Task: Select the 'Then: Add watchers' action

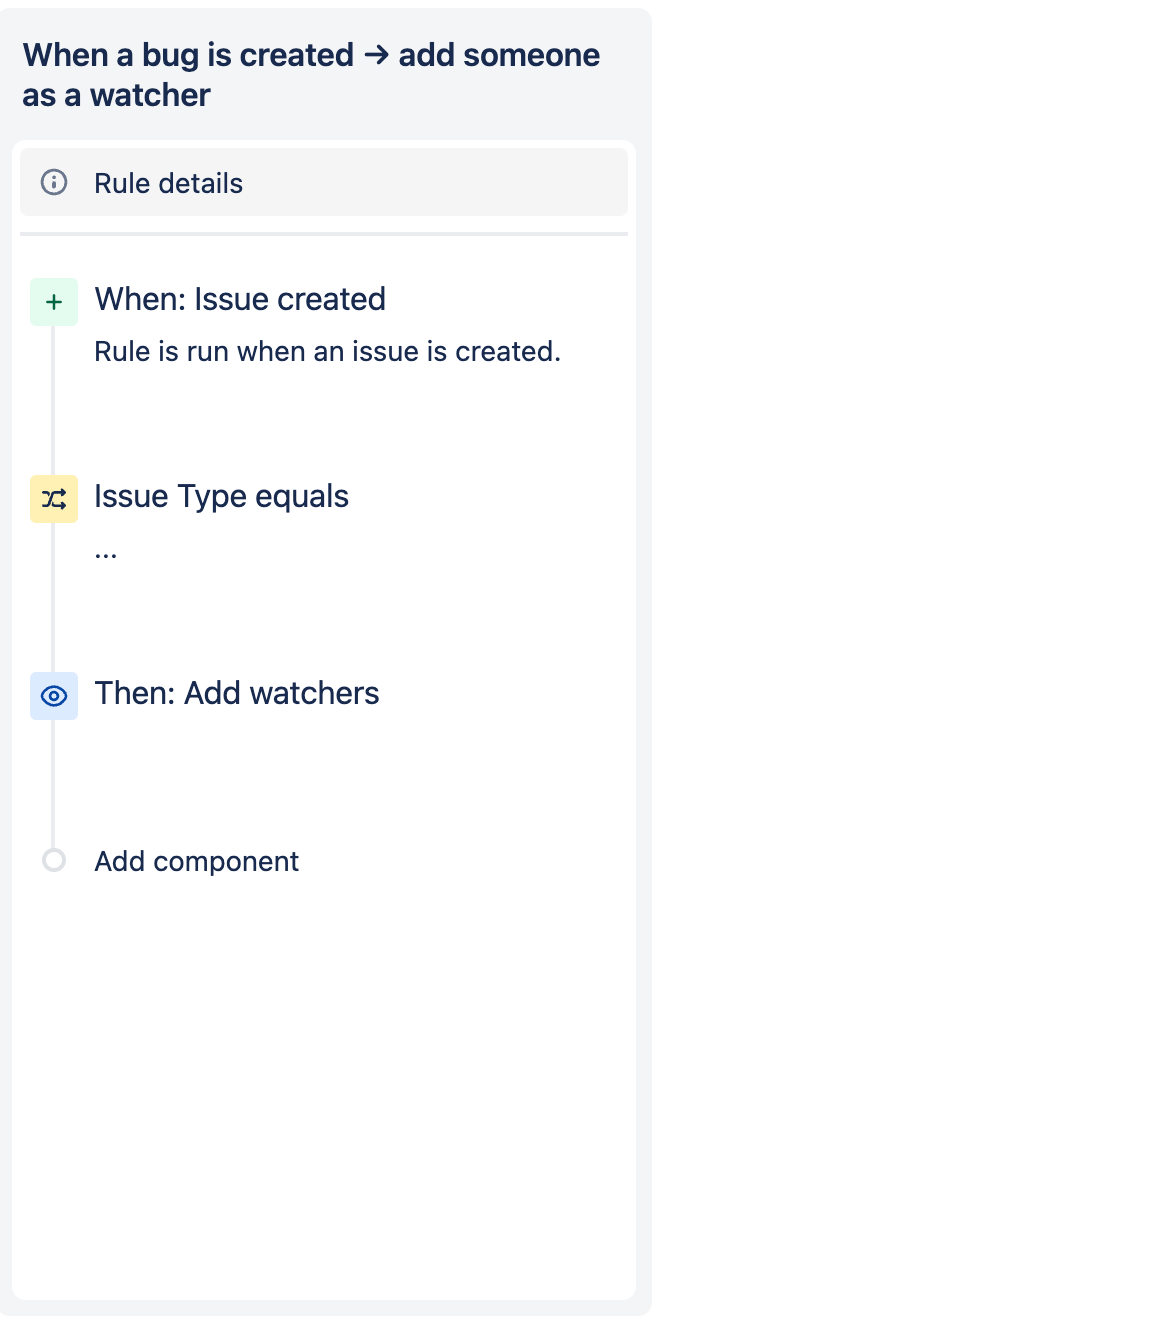Action: (237, 693)
